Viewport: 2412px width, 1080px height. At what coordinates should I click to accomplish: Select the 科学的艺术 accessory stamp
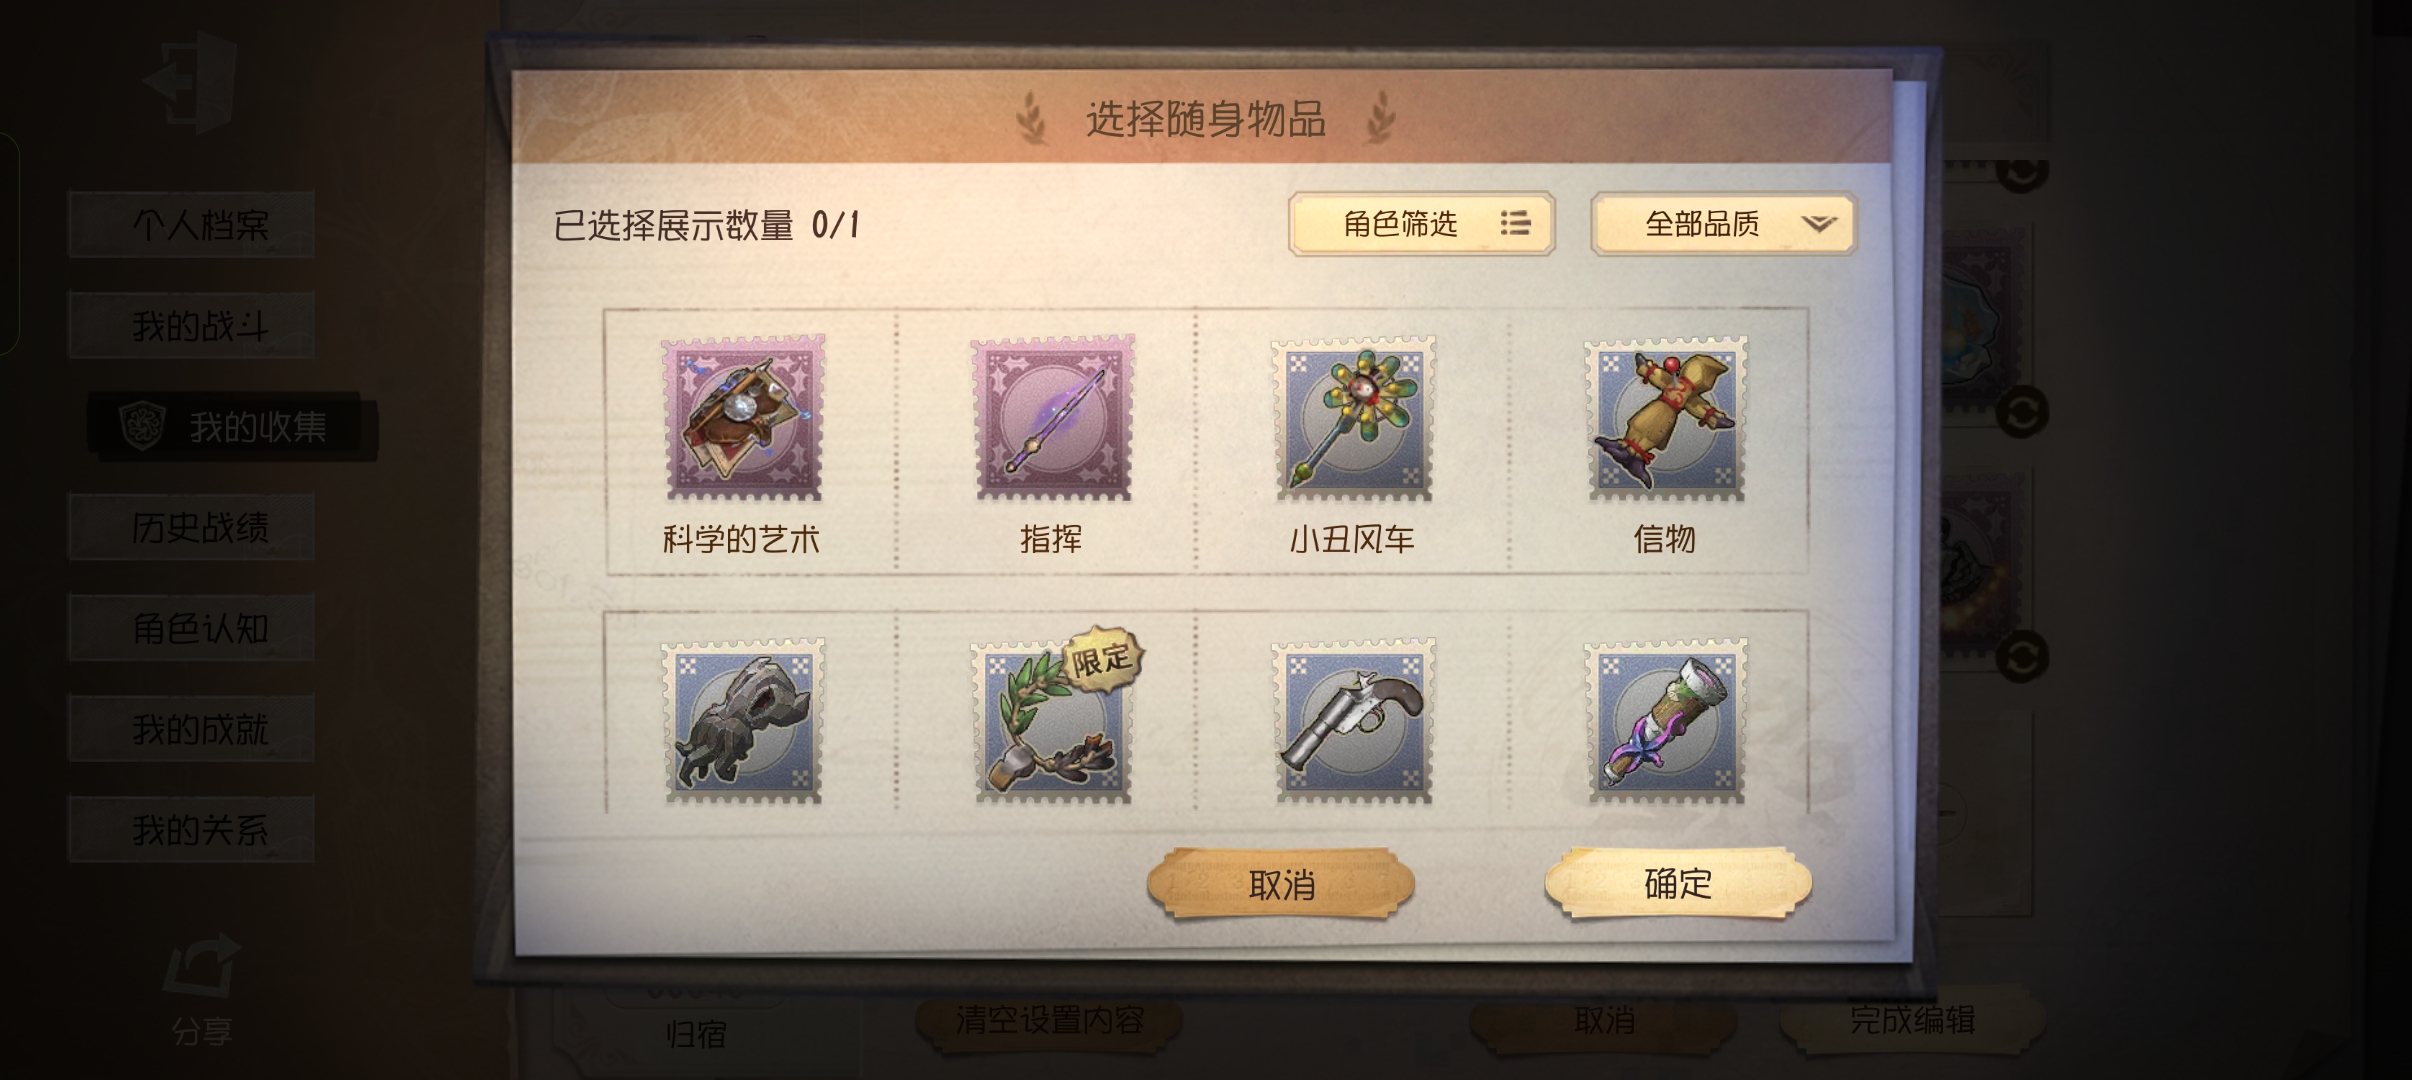coord(743,418)
